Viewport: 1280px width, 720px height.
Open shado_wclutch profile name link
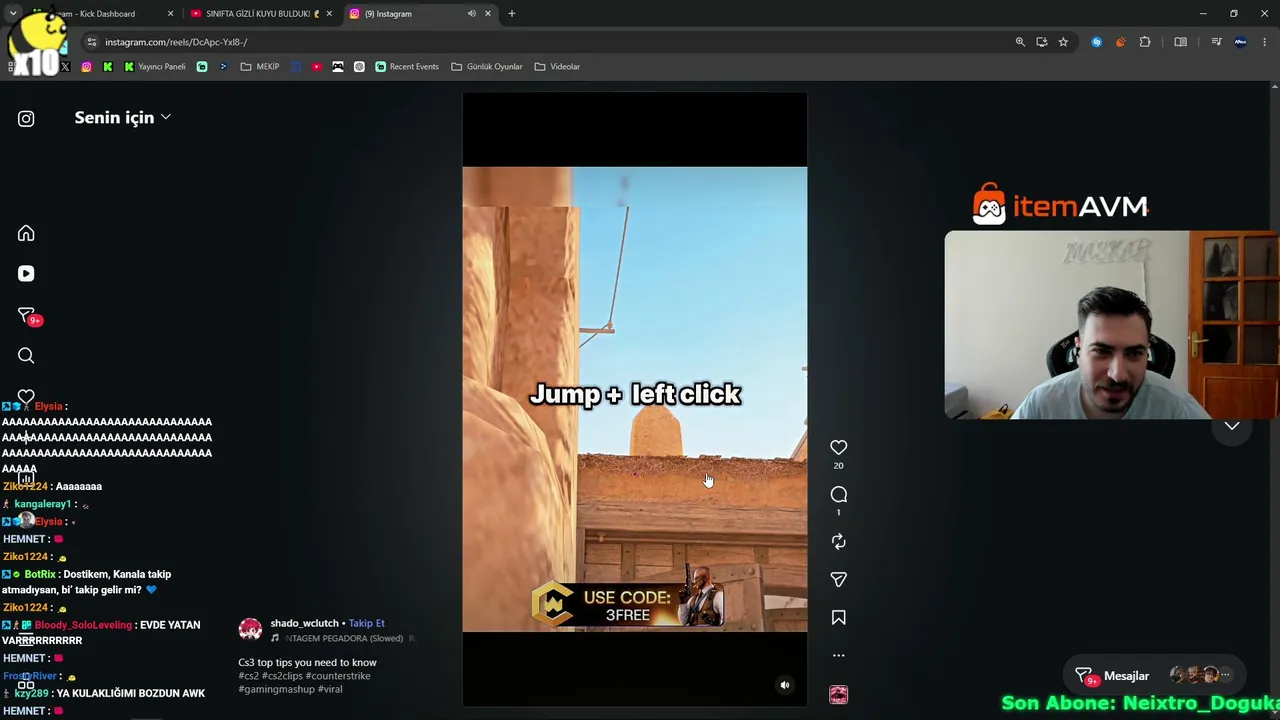pos(304,623)
